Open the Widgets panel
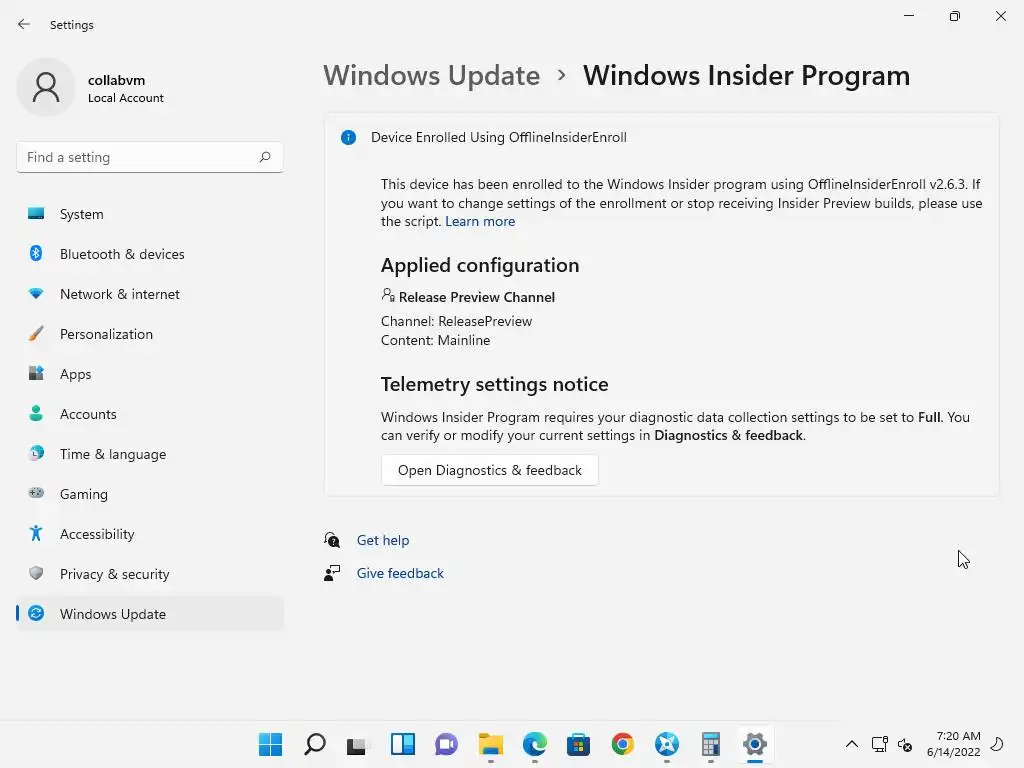This screenshot has width=1024, height=768. pos(403,744)
